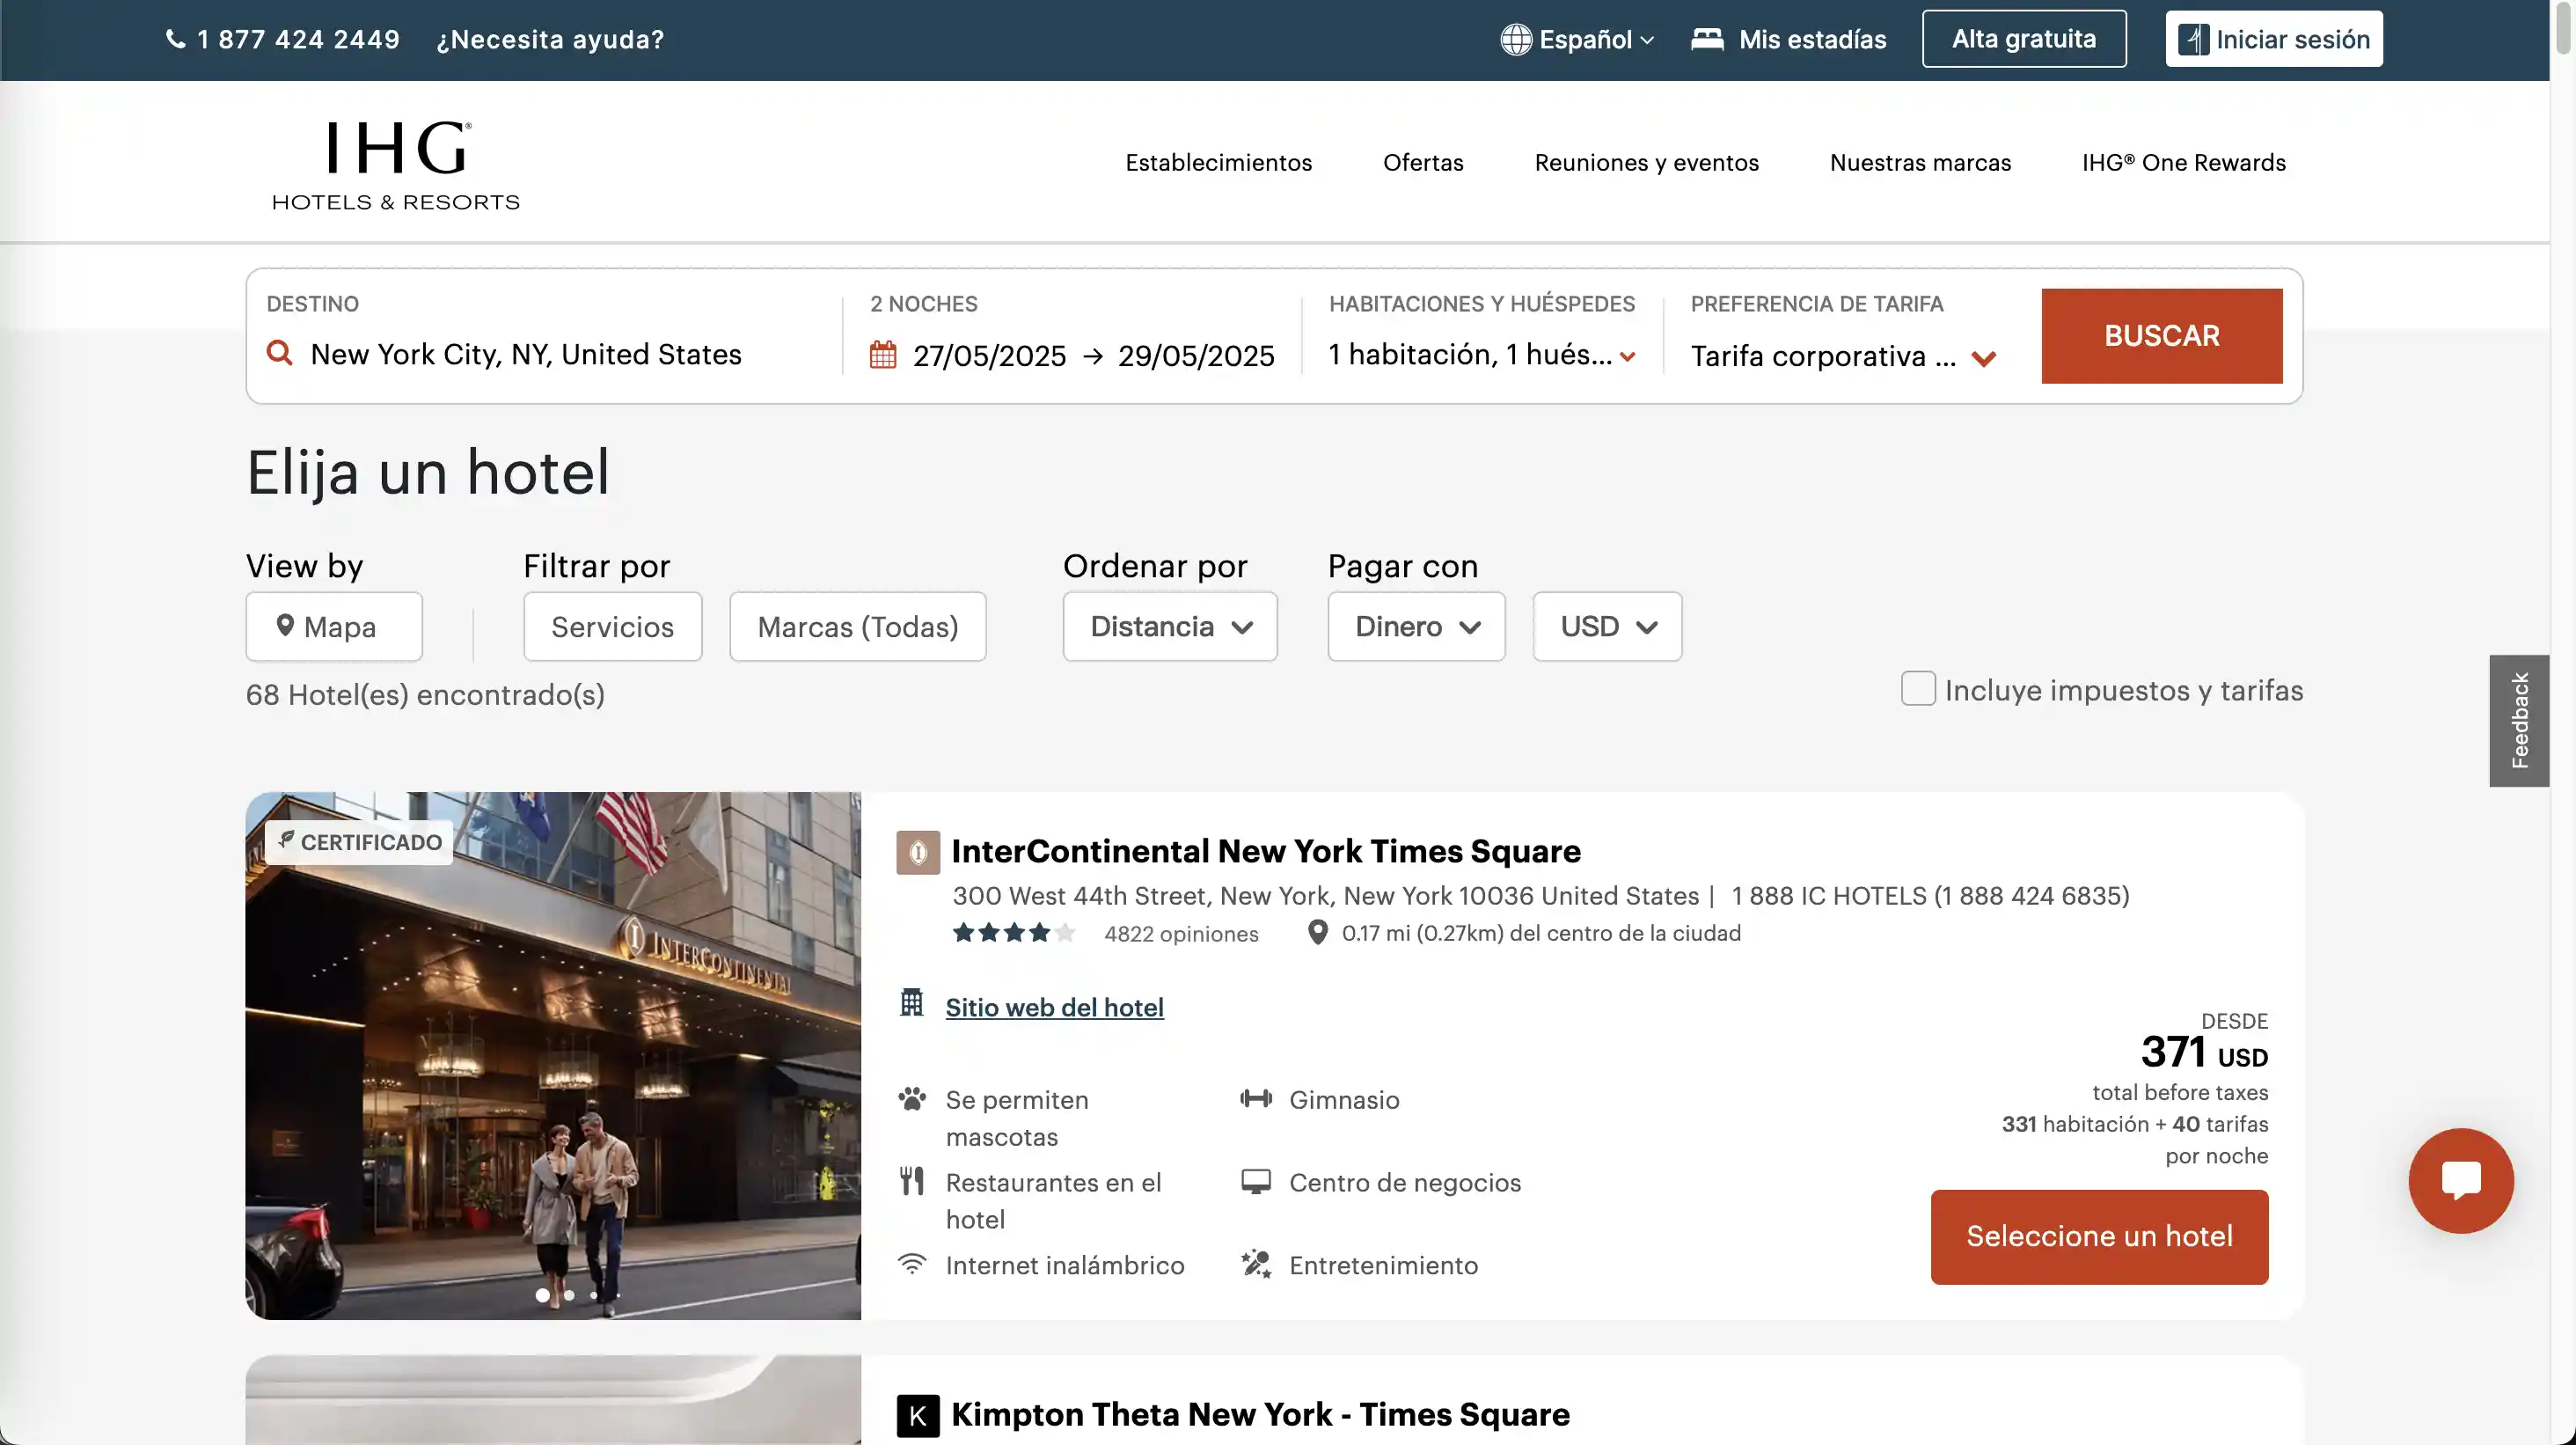Image resolution: width=2576 pixels, height=1445 pixels.
Task: Click the magnifier icon in the Destino field
Action: (x=280, y=353)
